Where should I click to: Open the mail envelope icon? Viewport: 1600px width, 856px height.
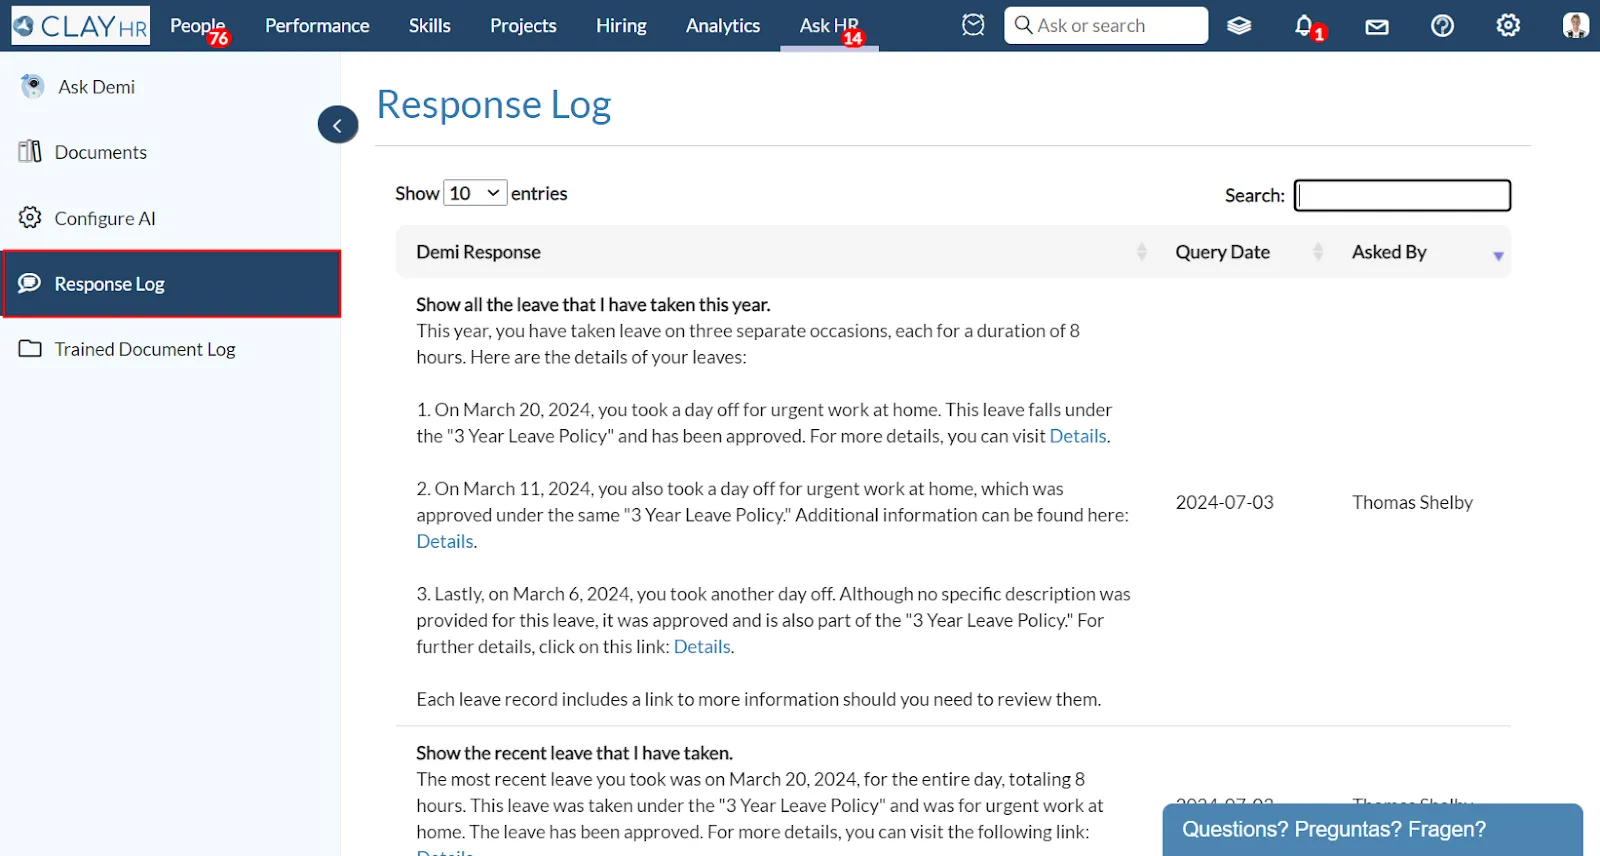(x=1377, y=27)
